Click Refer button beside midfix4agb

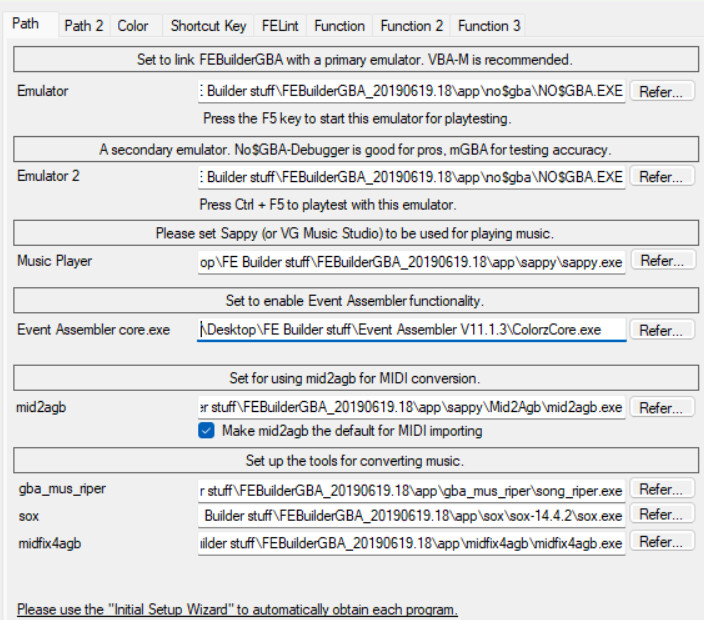[x=661, y=541]
